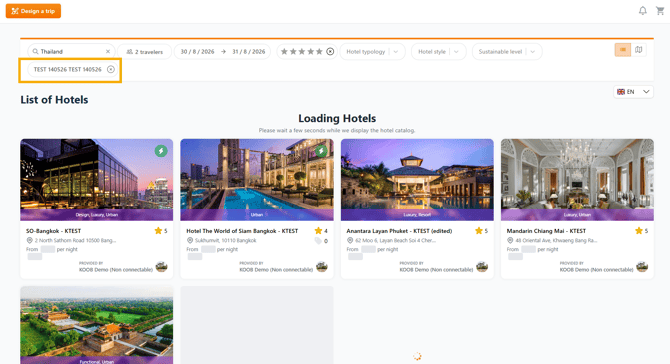
Task: Open the Sustainable level dropdown
Action: pyautogui.click(x=507, y=52)
